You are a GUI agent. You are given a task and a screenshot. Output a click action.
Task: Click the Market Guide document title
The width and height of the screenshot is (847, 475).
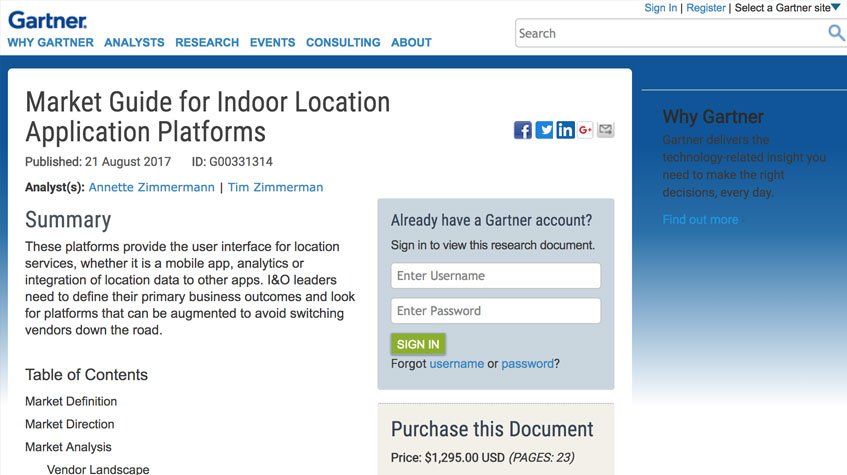[x=207, y=117]
